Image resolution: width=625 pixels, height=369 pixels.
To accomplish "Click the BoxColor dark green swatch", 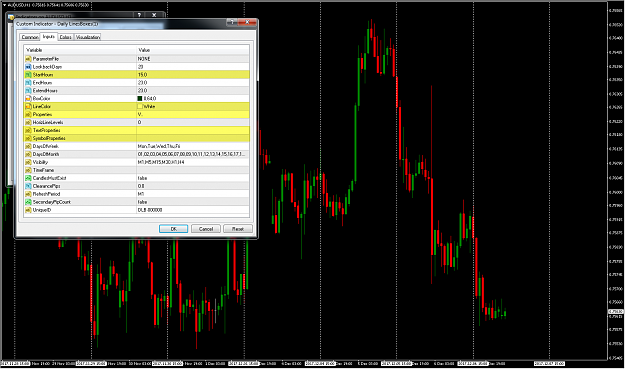I will pos(140,98).
